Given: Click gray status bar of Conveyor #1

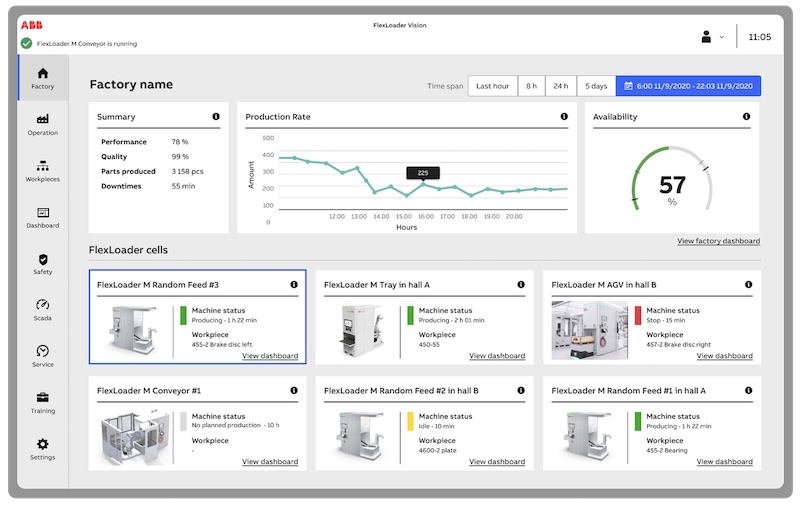Looking at the screenshot, I should click(x=183, y=421).
